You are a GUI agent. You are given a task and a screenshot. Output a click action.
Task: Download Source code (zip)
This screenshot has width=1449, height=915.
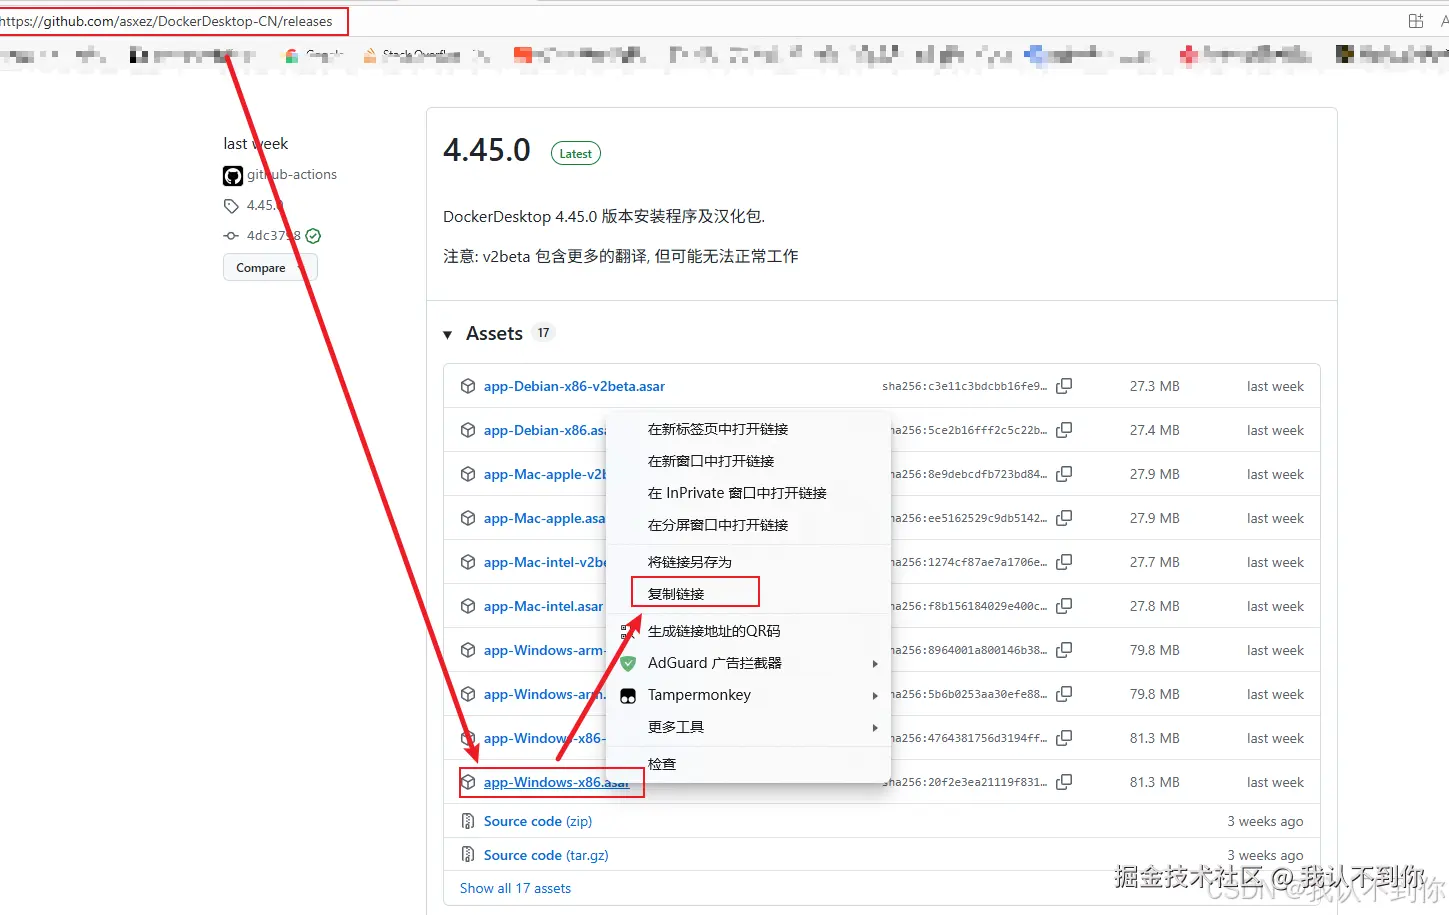[538, 821]
